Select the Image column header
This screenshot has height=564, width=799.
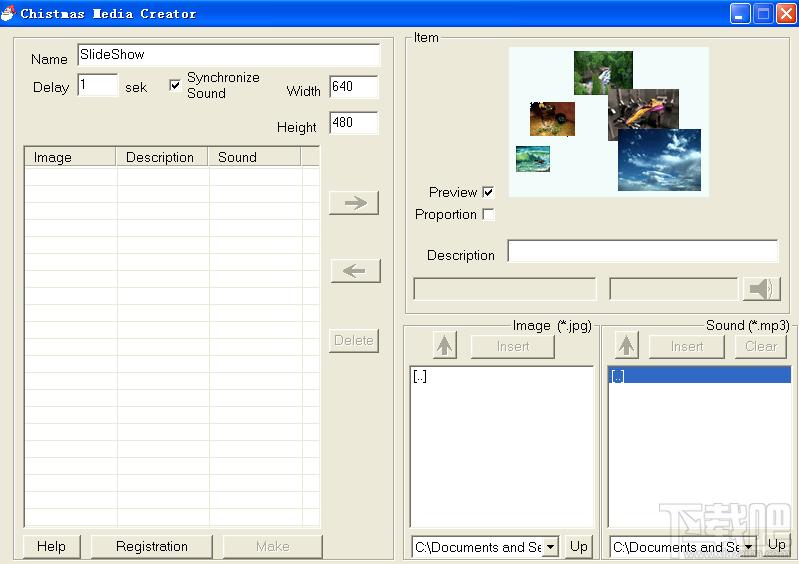pyautogui.click(x=70, y=157)
